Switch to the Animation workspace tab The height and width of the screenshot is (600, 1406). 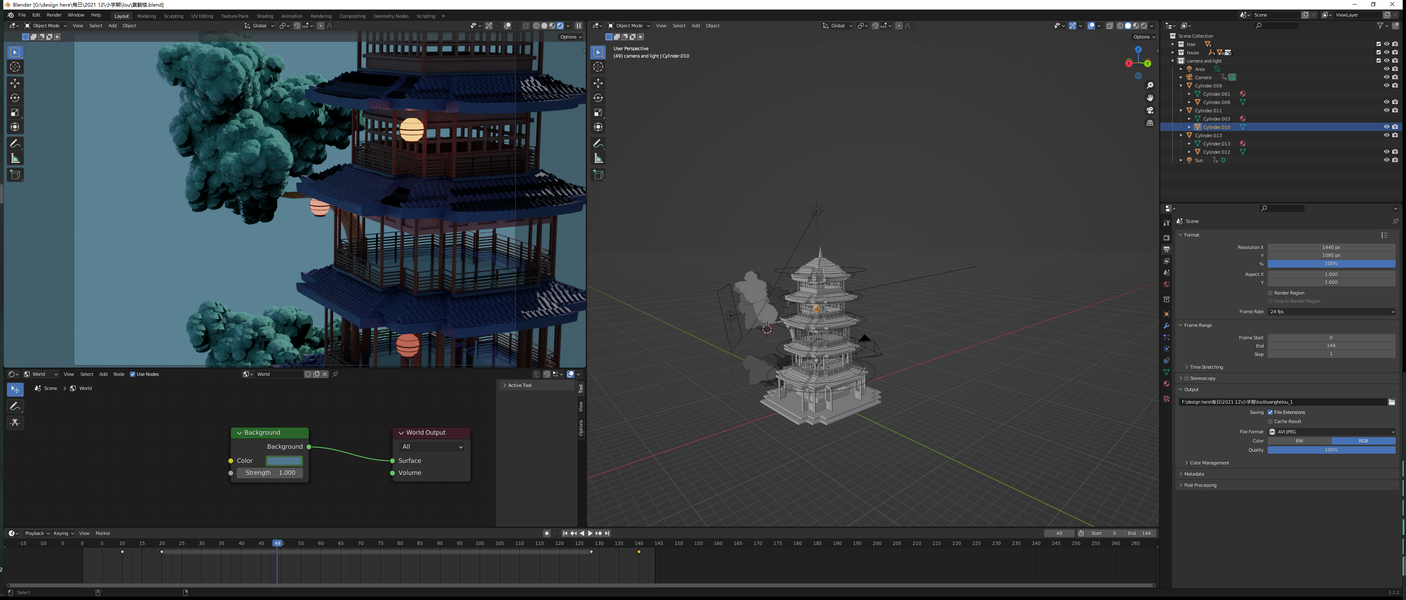click(x=292, y=16)
